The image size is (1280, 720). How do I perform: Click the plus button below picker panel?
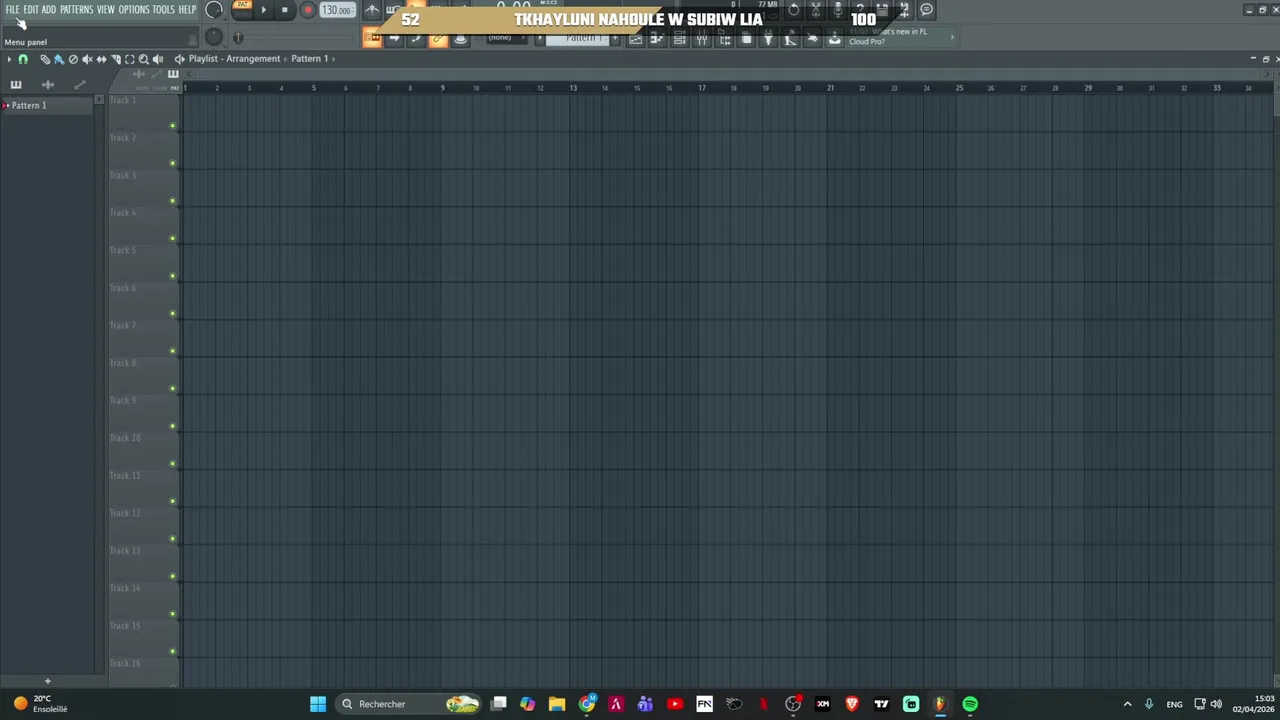[x=47, y=681]
